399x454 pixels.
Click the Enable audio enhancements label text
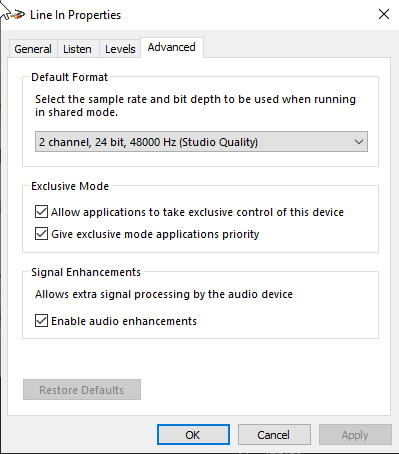124,321
